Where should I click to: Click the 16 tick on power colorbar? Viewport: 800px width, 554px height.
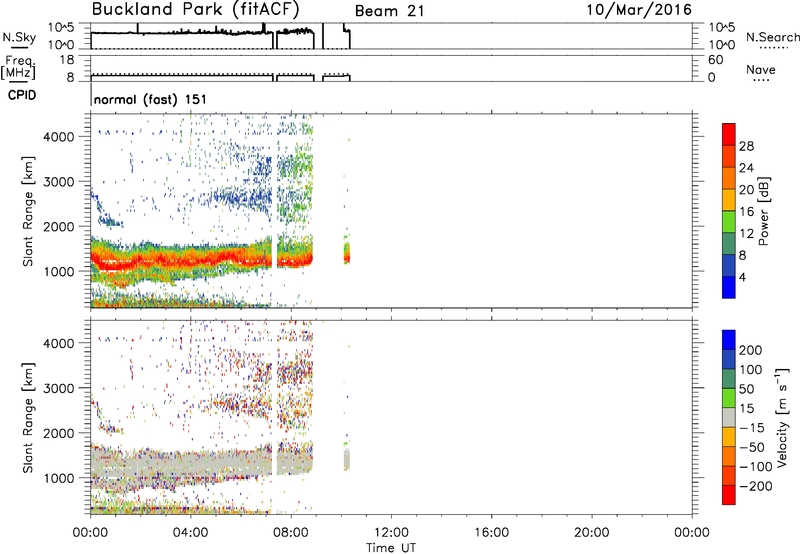(746, 212)
